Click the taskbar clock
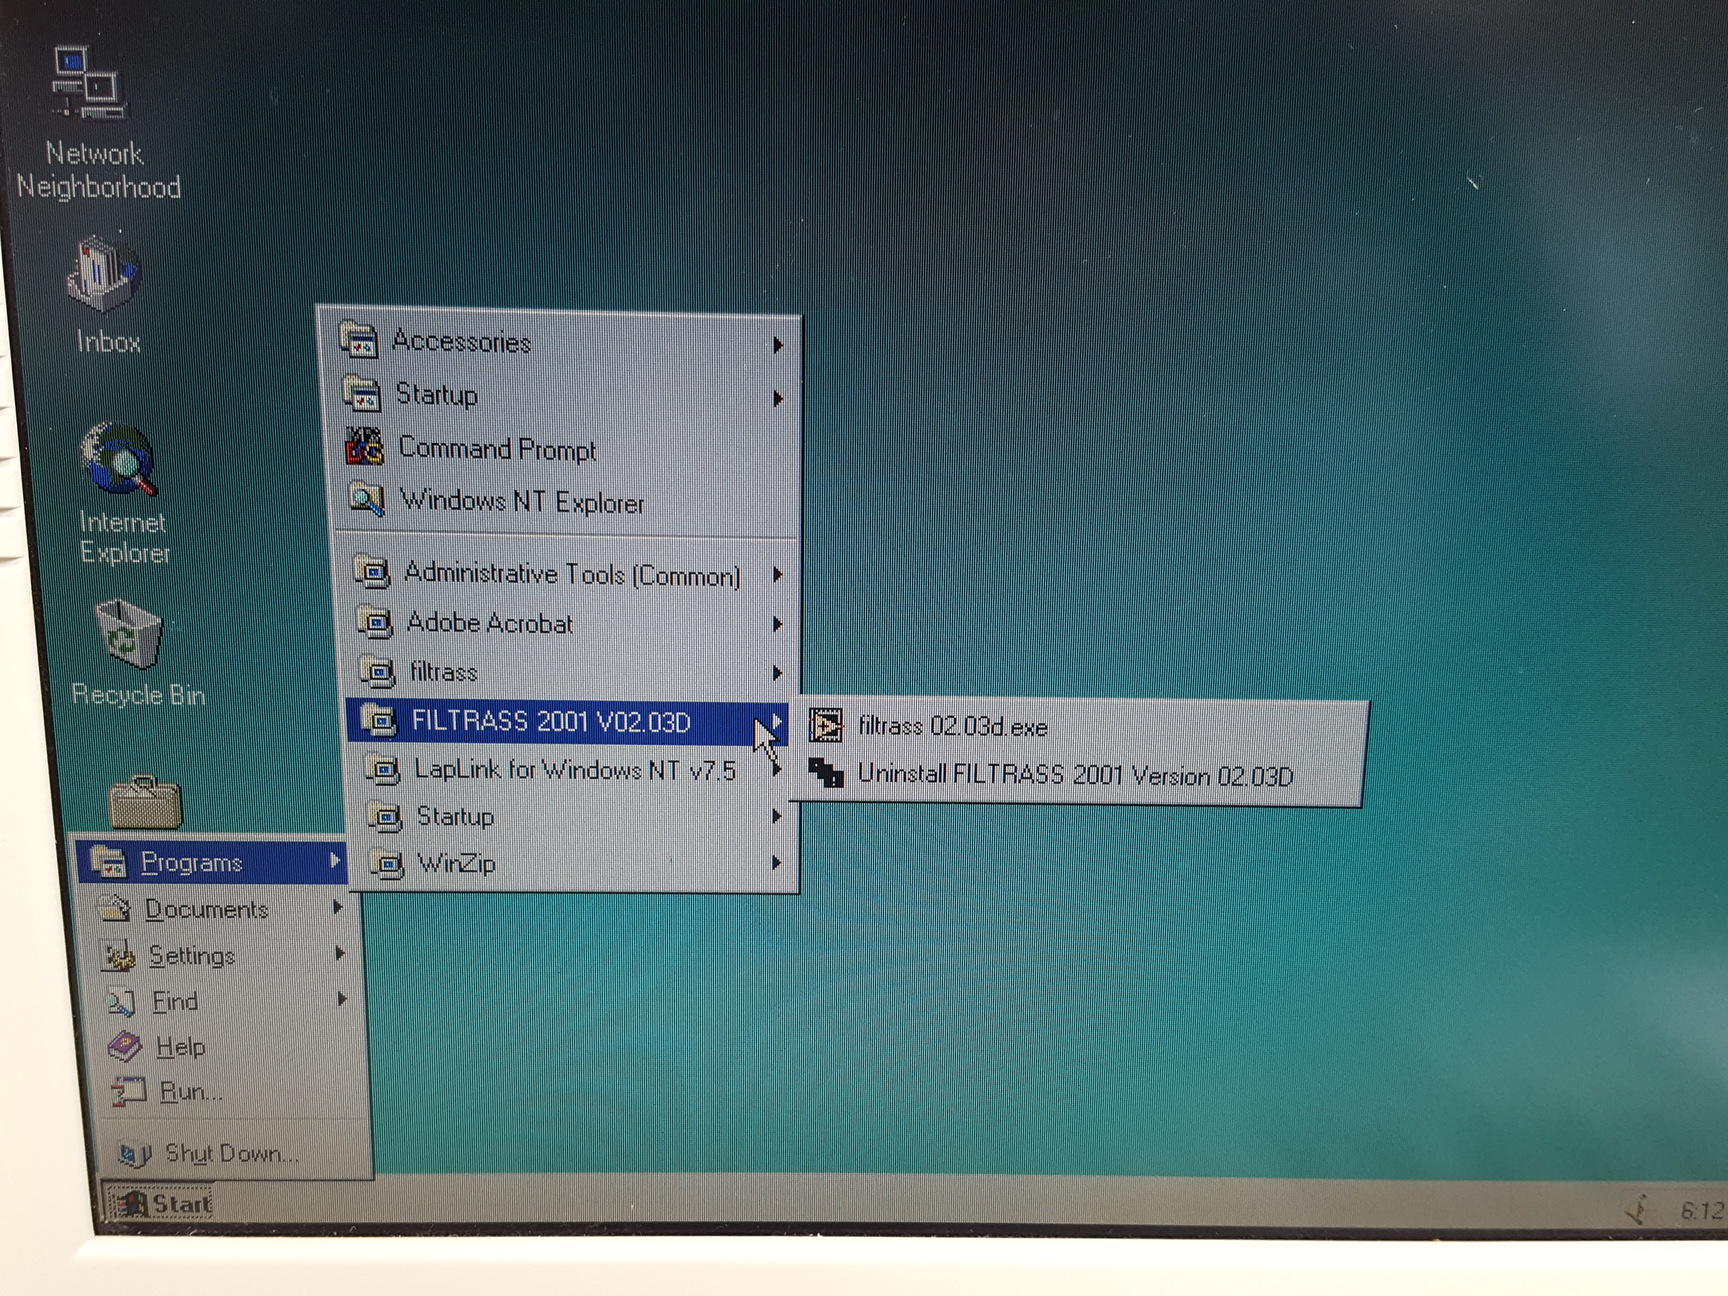This screenshot has height=1296, width=1728. click(1700, 1211)
